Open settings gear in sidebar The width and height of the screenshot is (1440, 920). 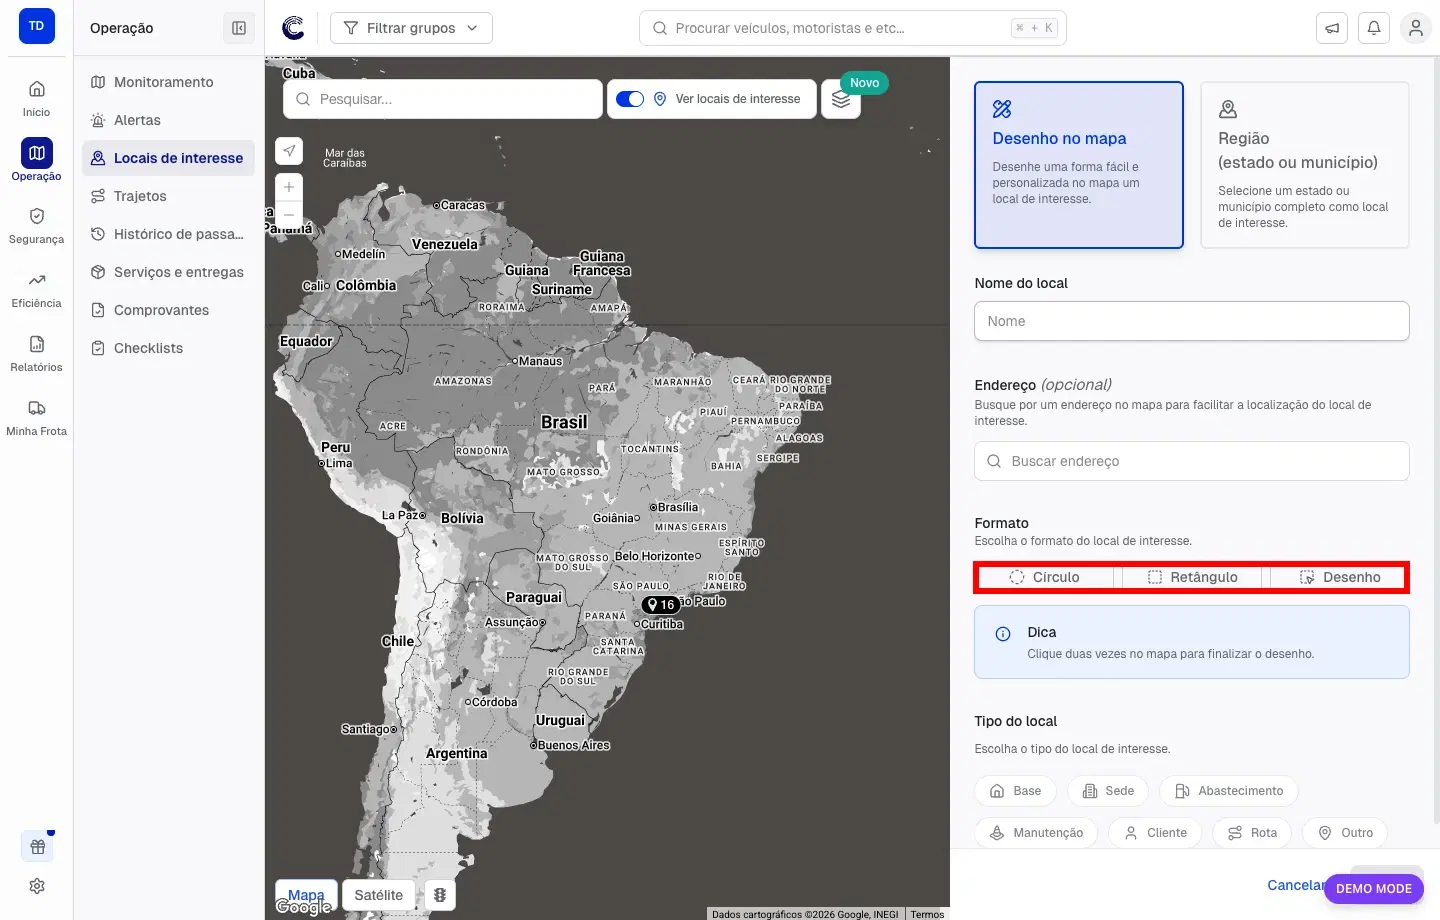(37, 886)
